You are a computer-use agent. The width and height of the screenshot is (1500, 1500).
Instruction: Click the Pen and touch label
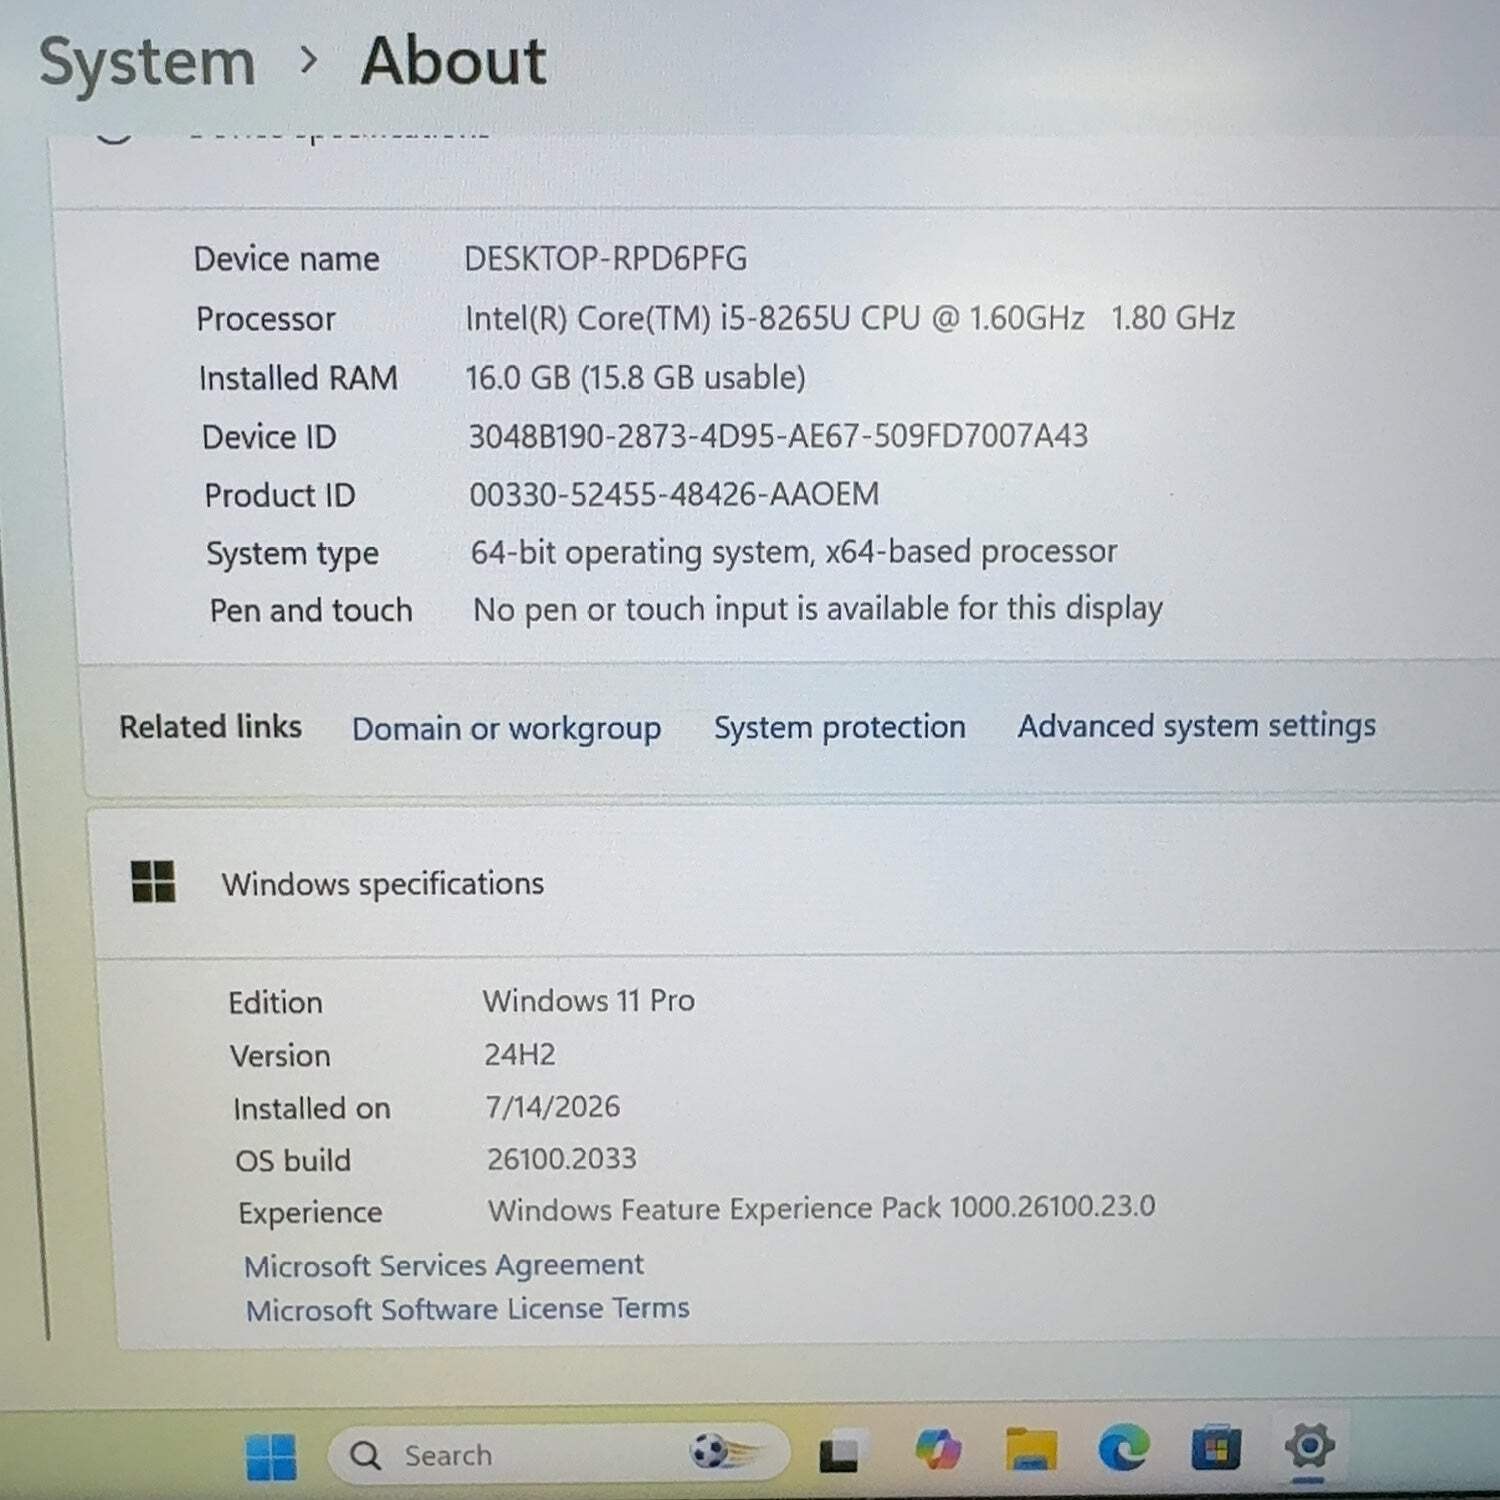click(x=310, y=611)
